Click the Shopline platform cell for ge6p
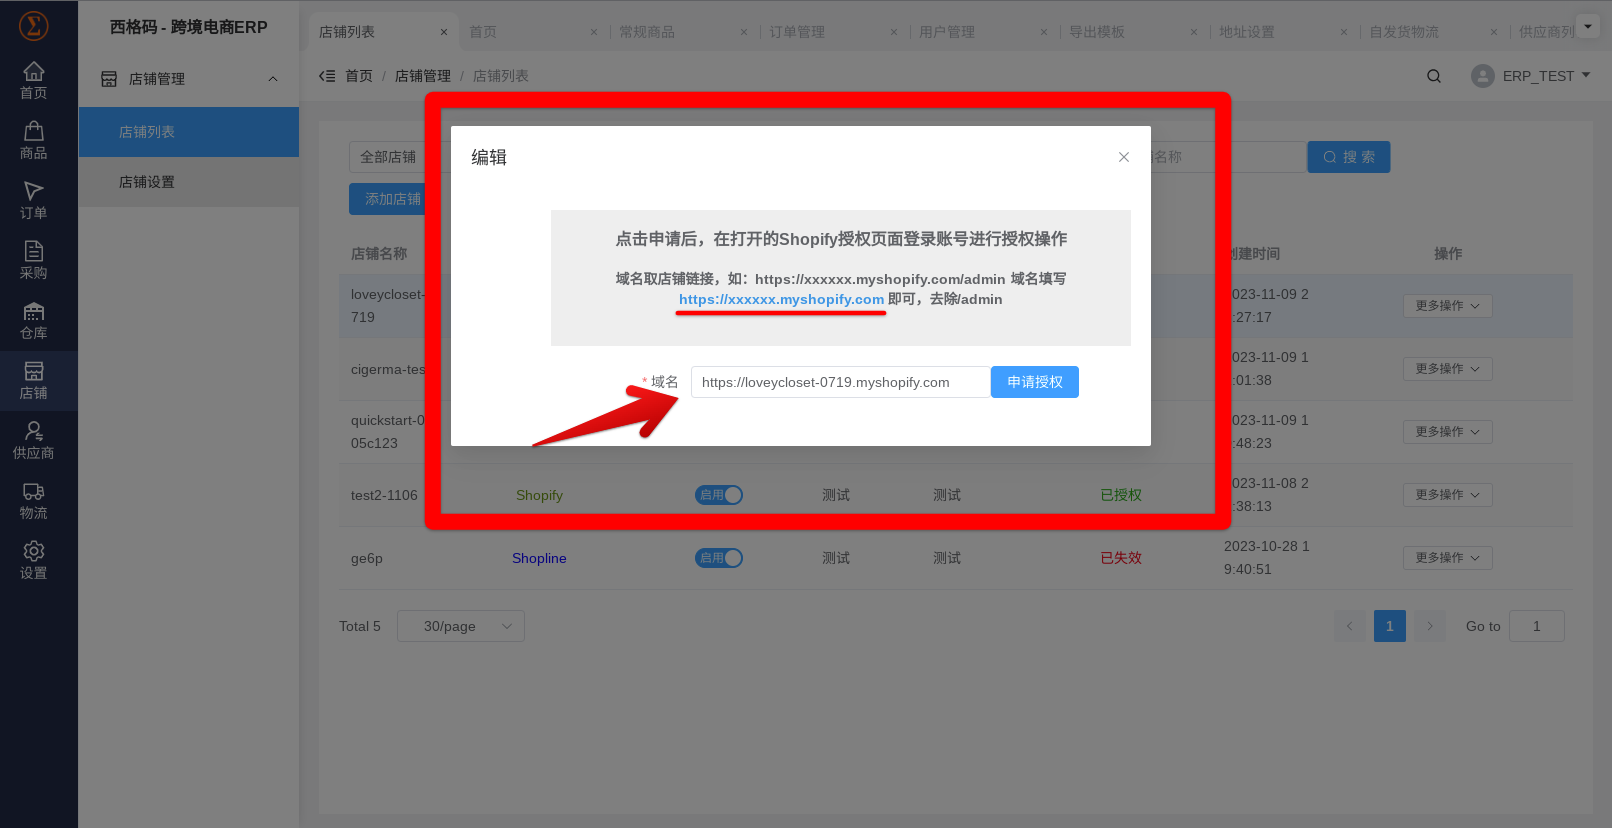 pos(539,558)
